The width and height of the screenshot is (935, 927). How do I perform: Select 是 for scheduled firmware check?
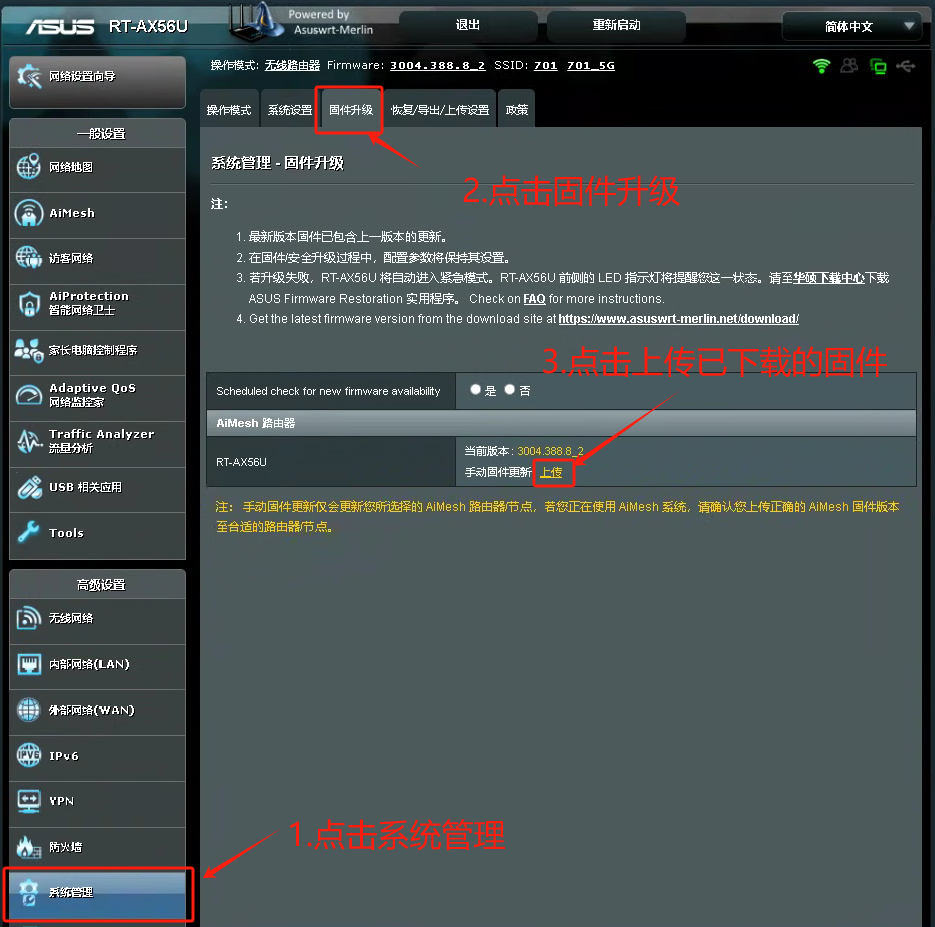[x=475, y=389]
